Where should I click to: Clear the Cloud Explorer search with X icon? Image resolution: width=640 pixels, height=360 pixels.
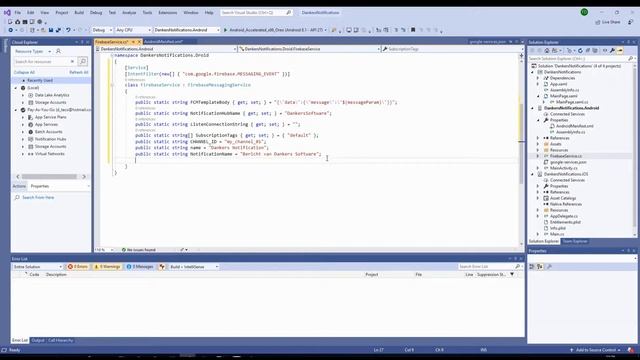(72, 61)
